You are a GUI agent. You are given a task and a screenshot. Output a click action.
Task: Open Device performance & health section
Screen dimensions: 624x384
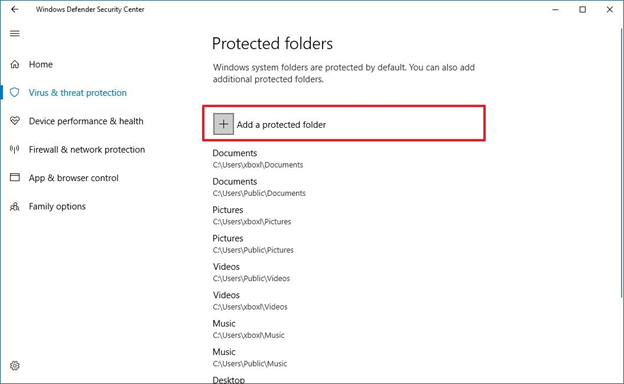(86, 121)
